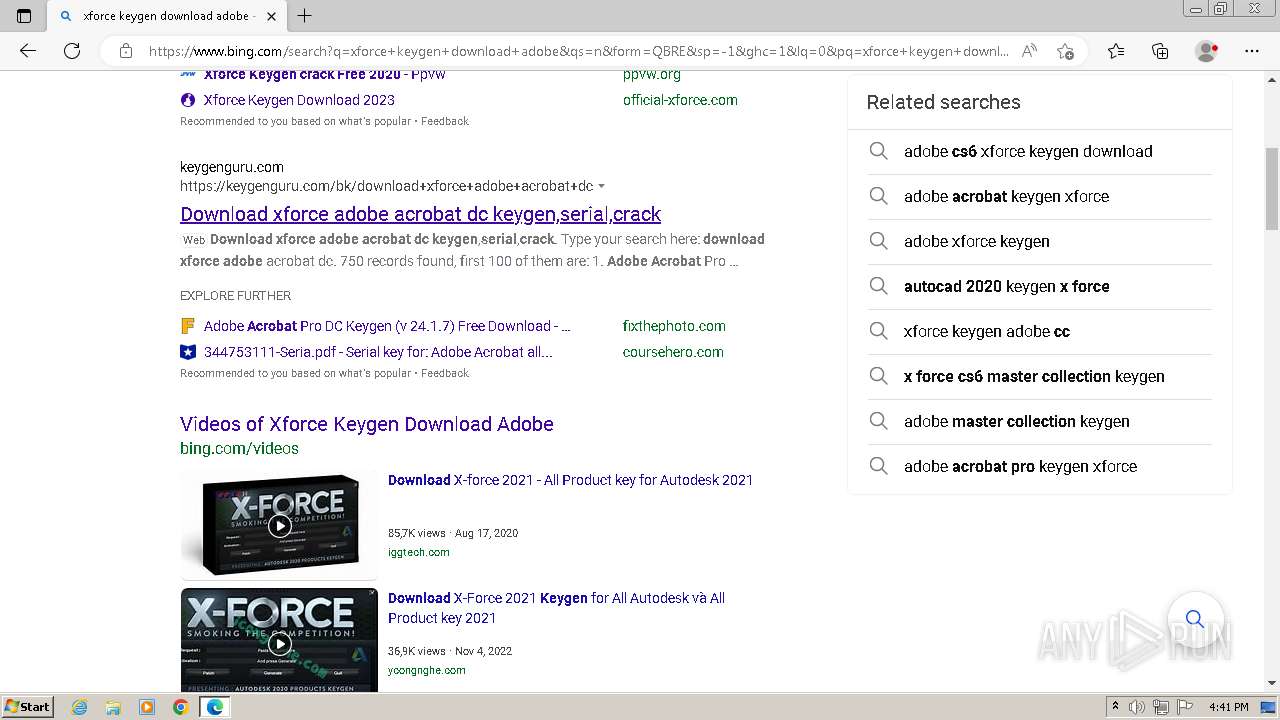Open the tab actions menu icon
Image resolution: width=1280 pixels, height=720 pixels.
(x=24, y=16)
